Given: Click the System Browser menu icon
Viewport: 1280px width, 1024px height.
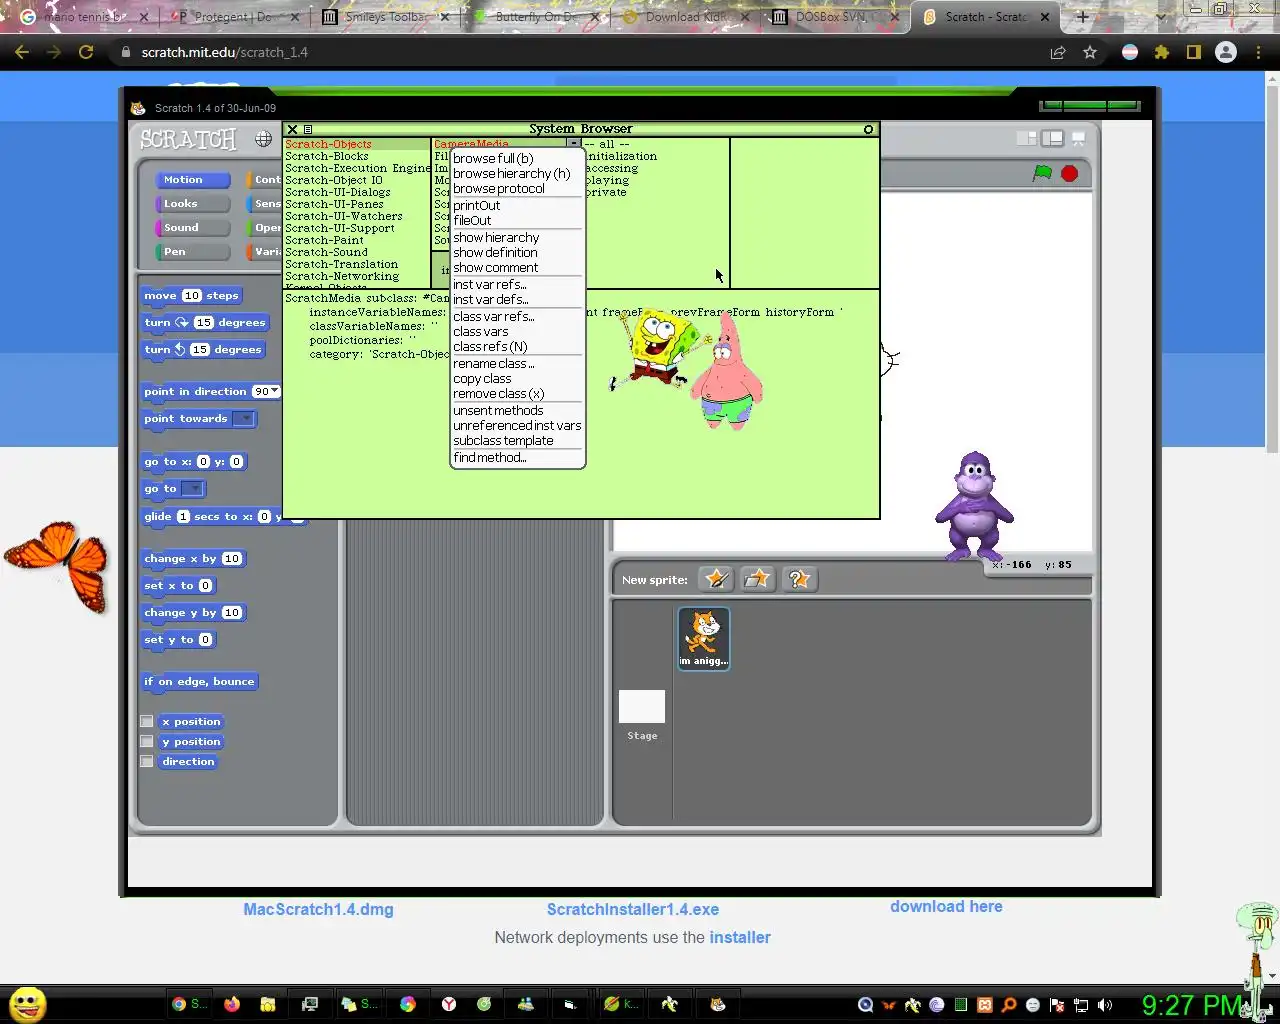Looking at the screenshot, I should (x=308, y=129).
